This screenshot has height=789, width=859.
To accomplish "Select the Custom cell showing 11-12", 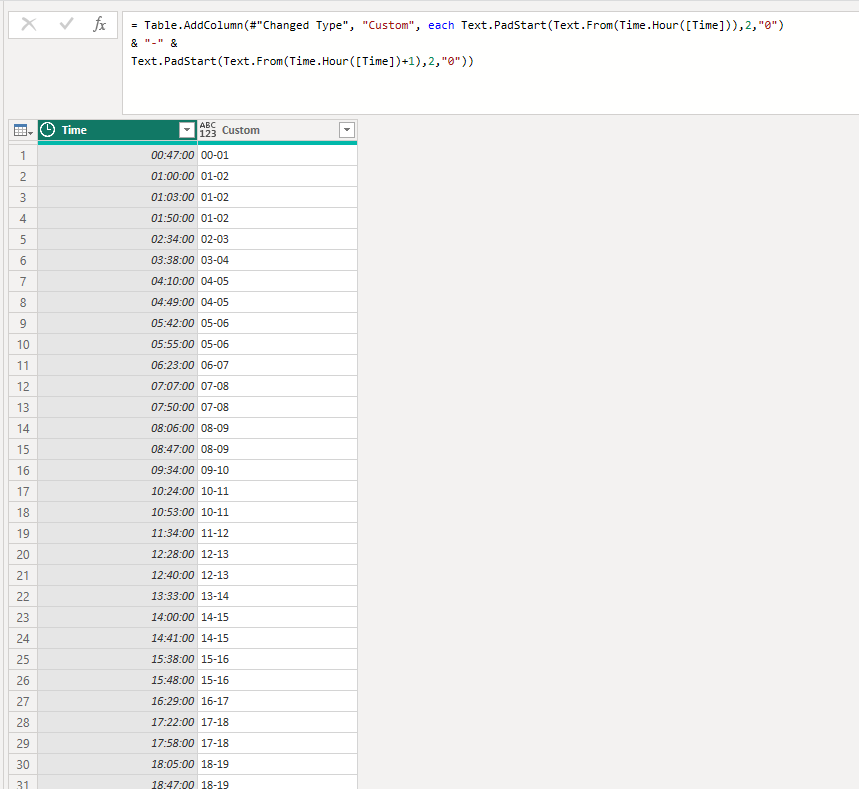I will tap(277, 533).
